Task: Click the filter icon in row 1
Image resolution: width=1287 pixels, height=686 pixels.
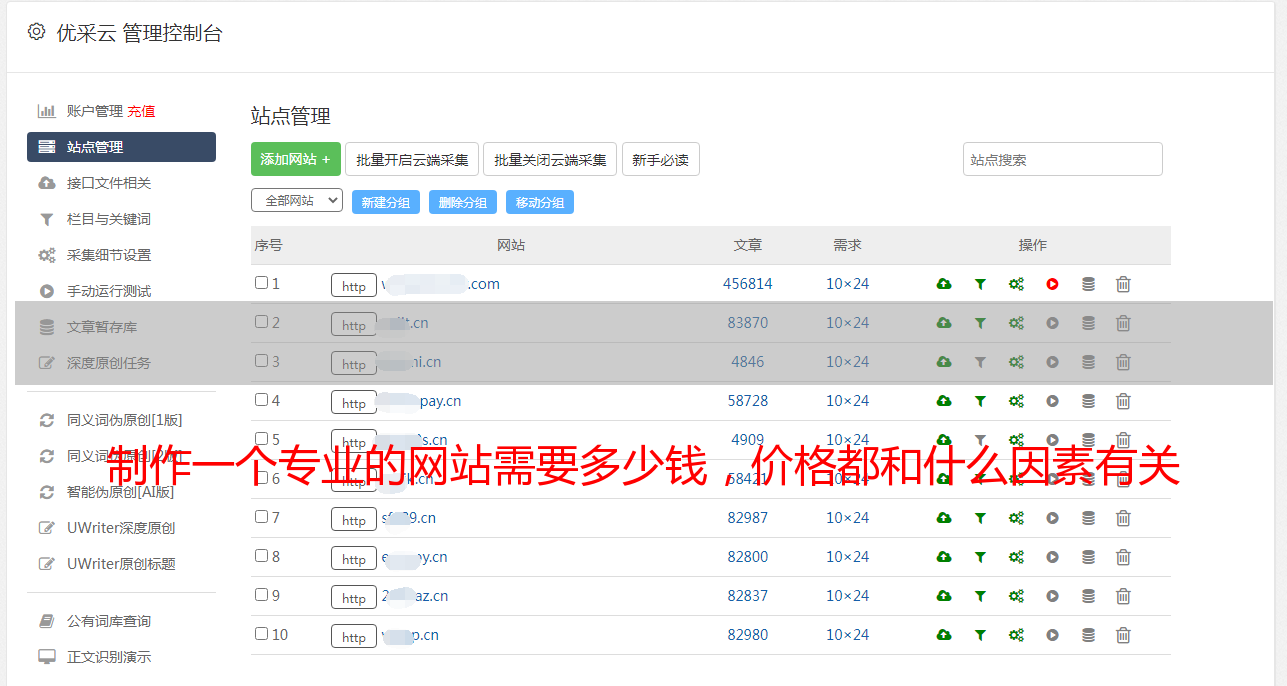Action: [x=980, y=284]
